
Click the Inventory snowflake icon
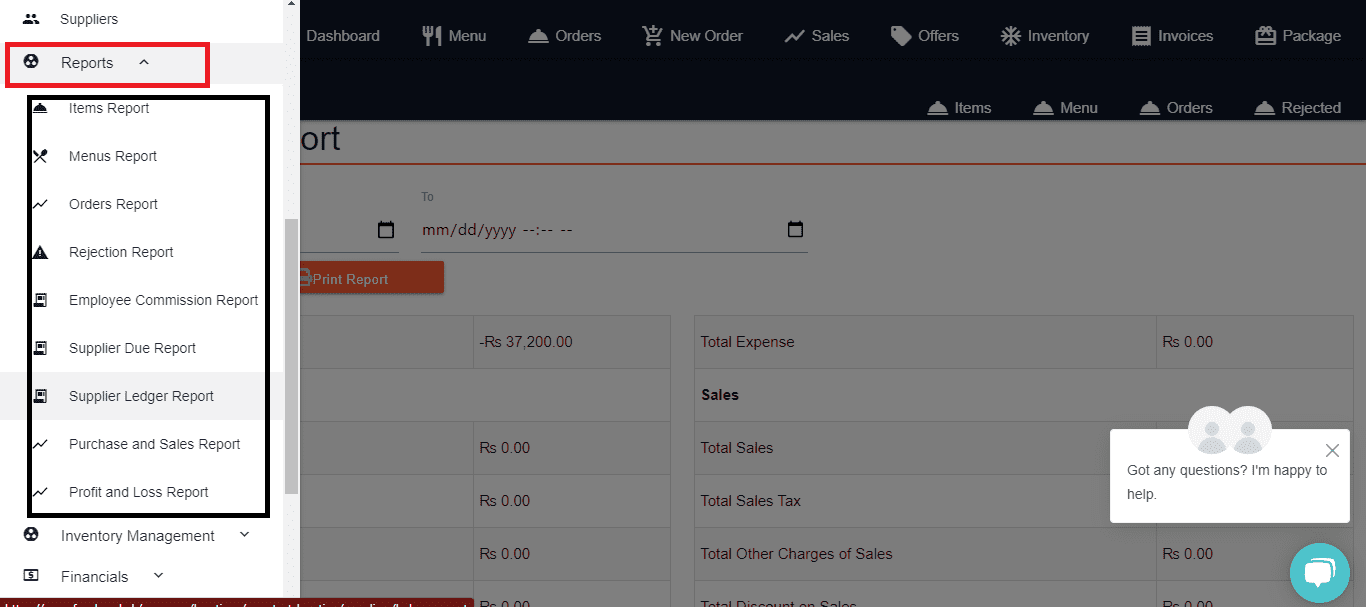pos(1010,36)
